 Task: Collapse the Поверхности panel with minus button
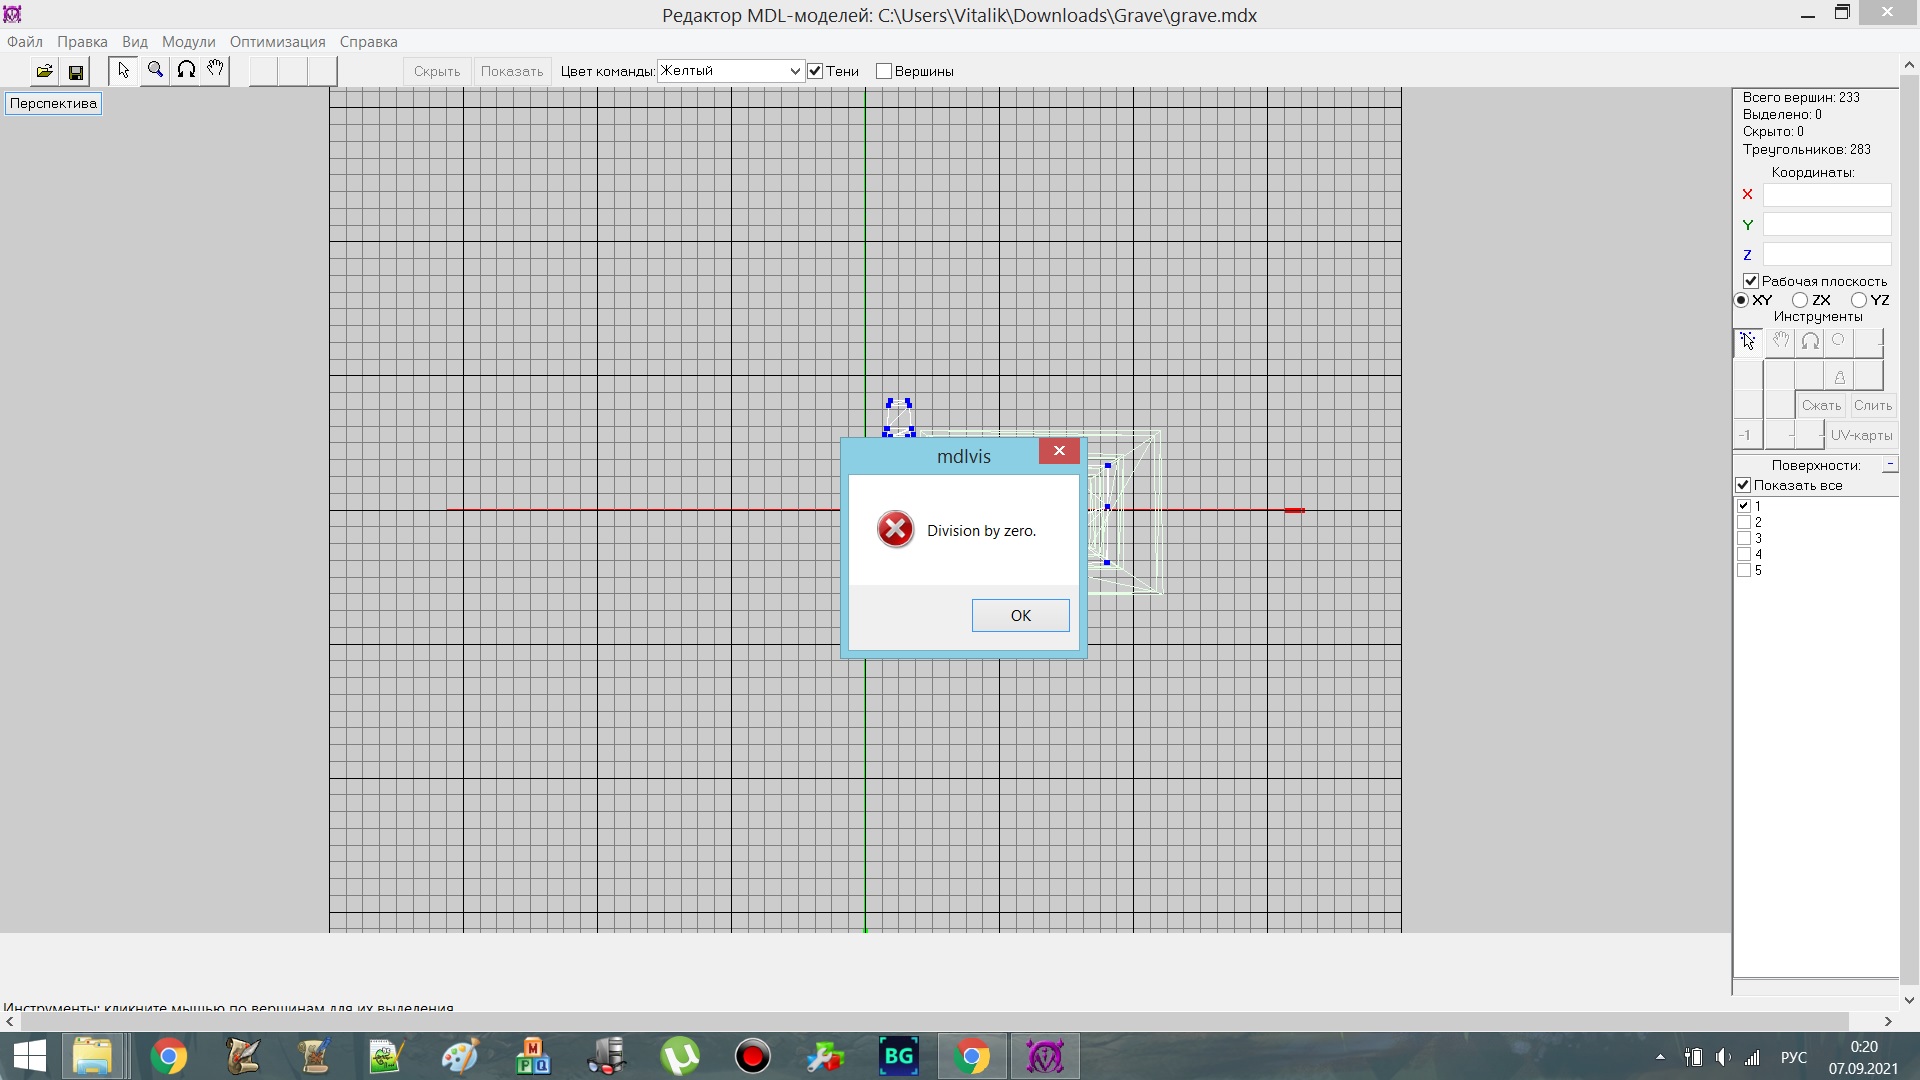coord(1889,465)
